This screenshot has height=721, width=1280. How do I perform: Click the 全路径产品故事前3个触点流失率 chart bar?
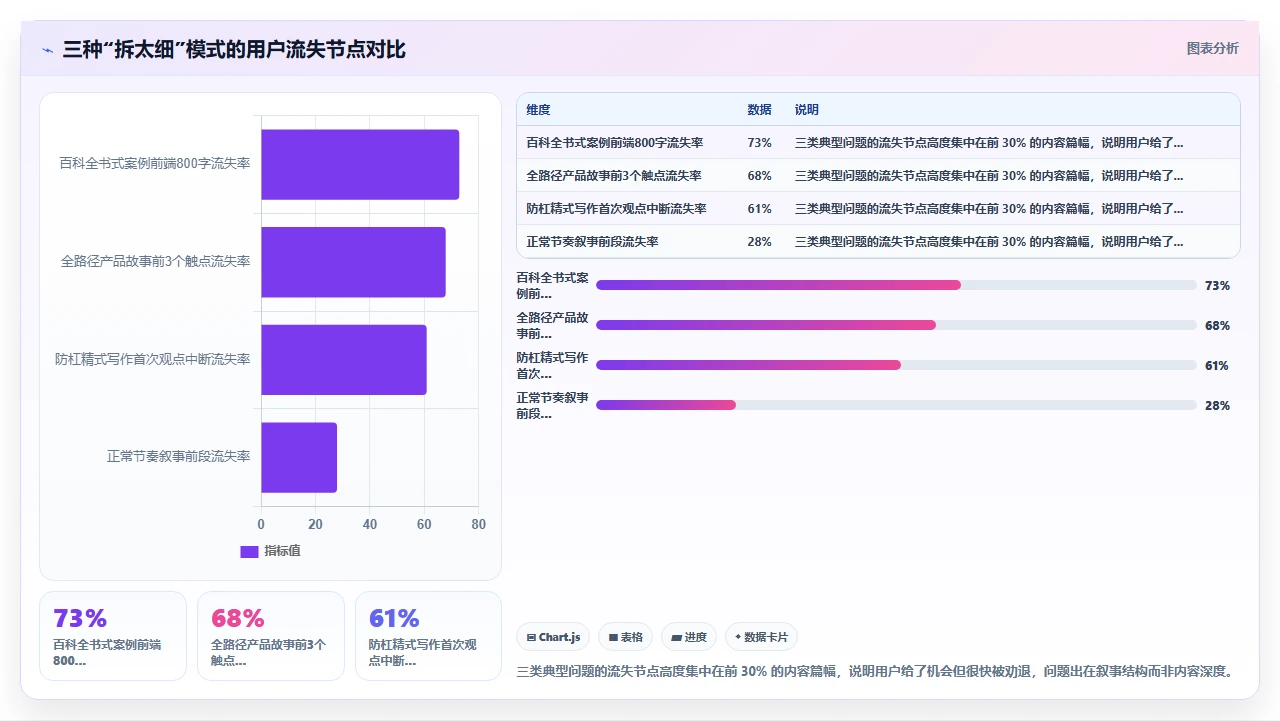pyautogui.click(x=353, y=262)
